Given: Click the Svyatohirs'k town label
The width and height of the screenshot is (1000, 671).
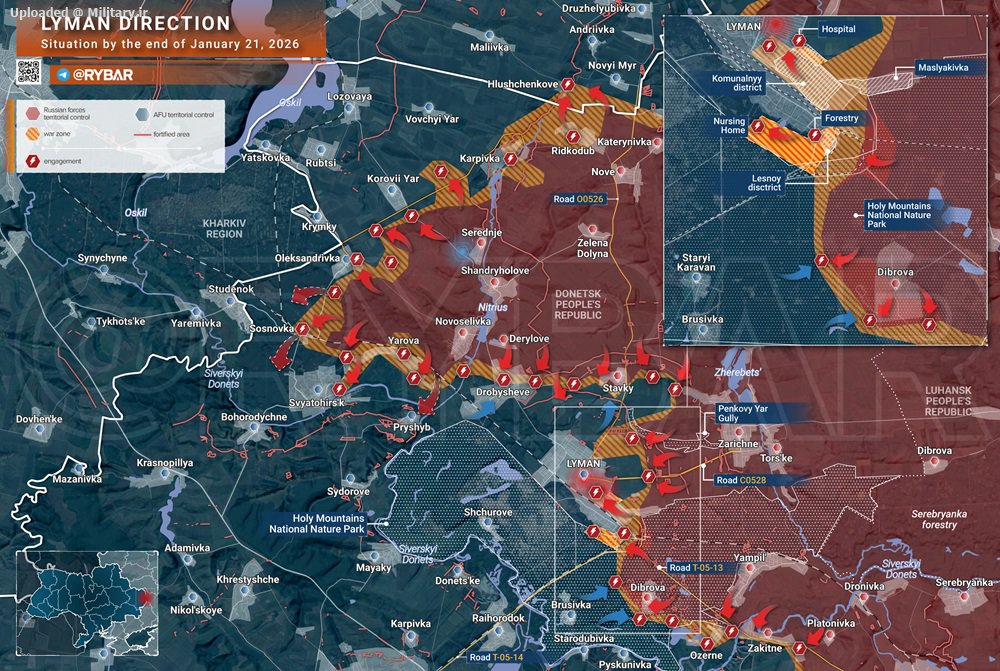Looking at the screenshot, I should point(316,403).
